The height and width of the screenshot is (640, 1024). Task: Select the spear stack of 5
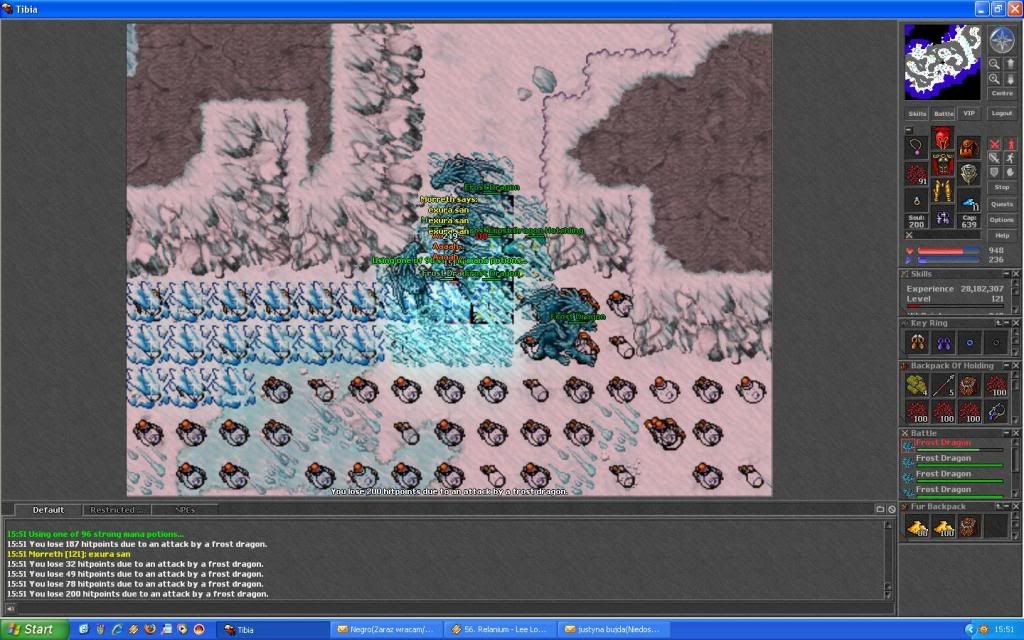coord(943,385)
